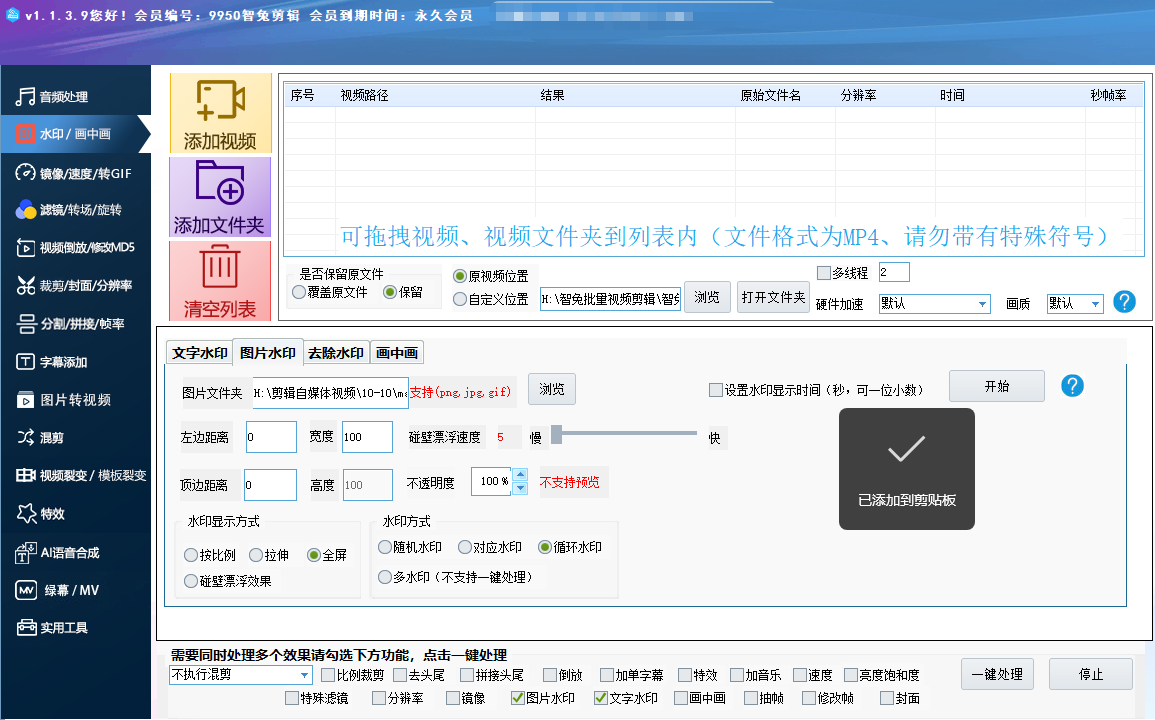Switch to the 画中画 tab
Viewport: 1155px width, 720px height.
tap(396, 353)
